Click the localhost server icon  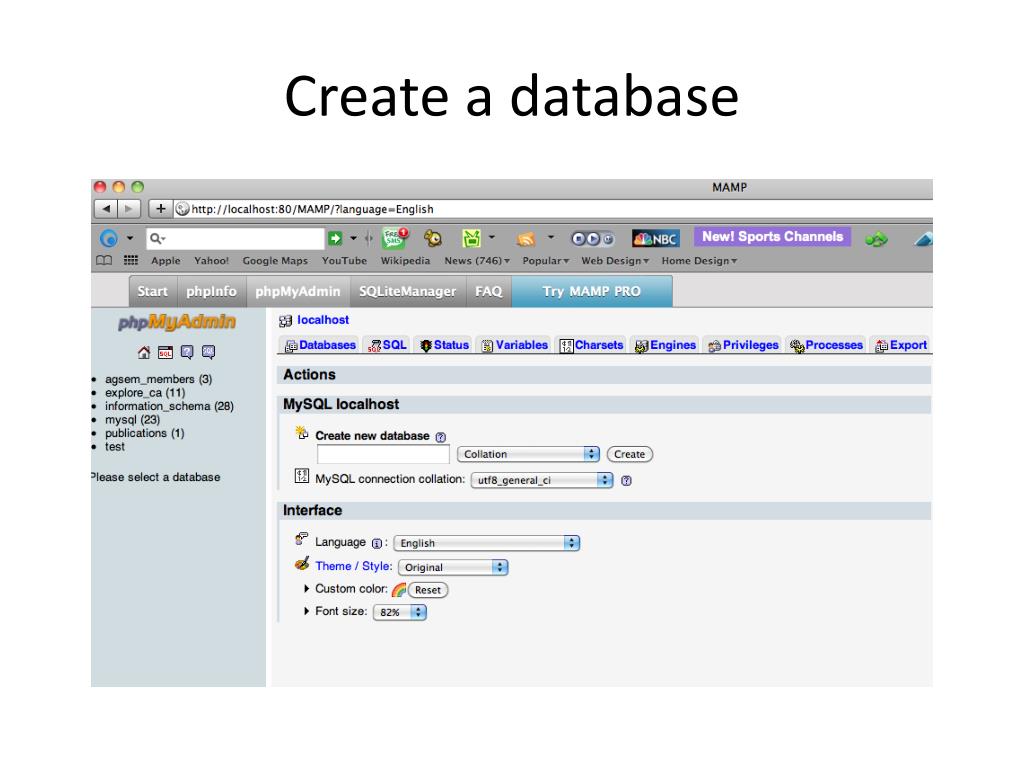point(285,321)
